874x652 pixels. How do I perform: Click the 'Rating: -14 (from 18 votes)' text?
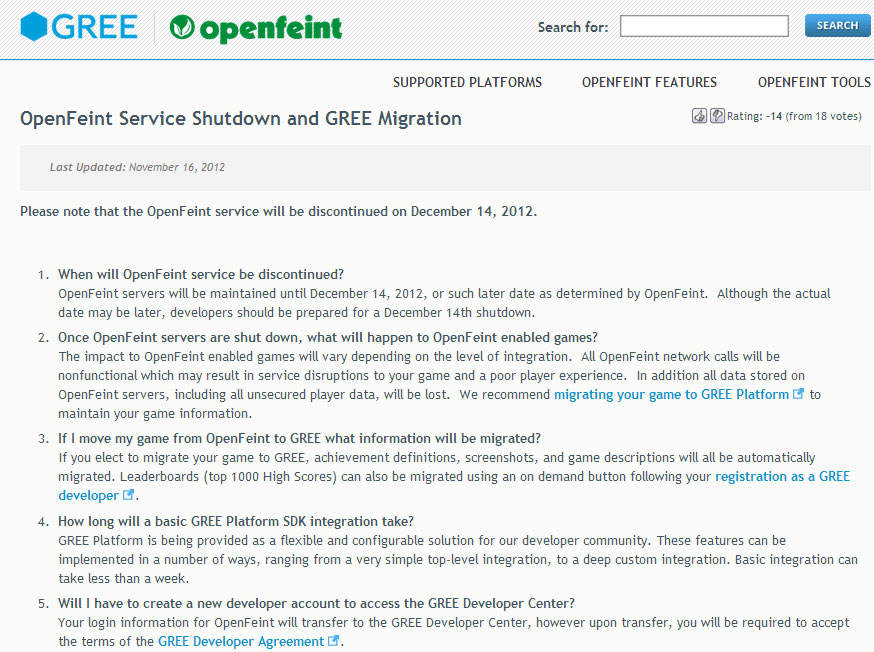click(x=794, y=116)
